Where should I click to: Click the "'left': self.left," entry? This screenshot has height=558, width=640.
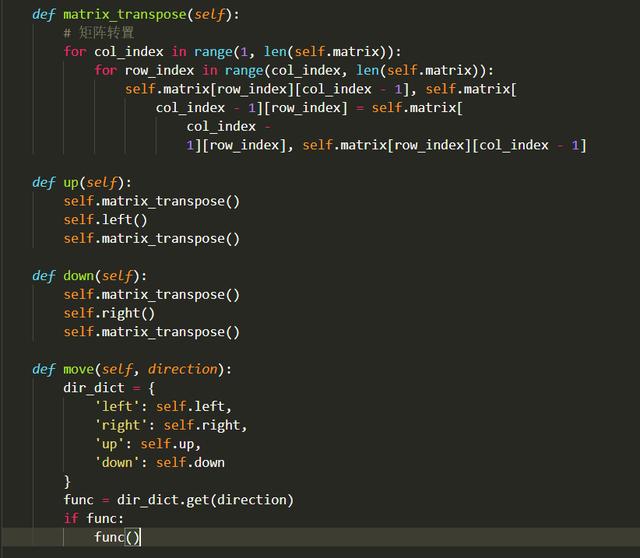click(x=163, y=407)
